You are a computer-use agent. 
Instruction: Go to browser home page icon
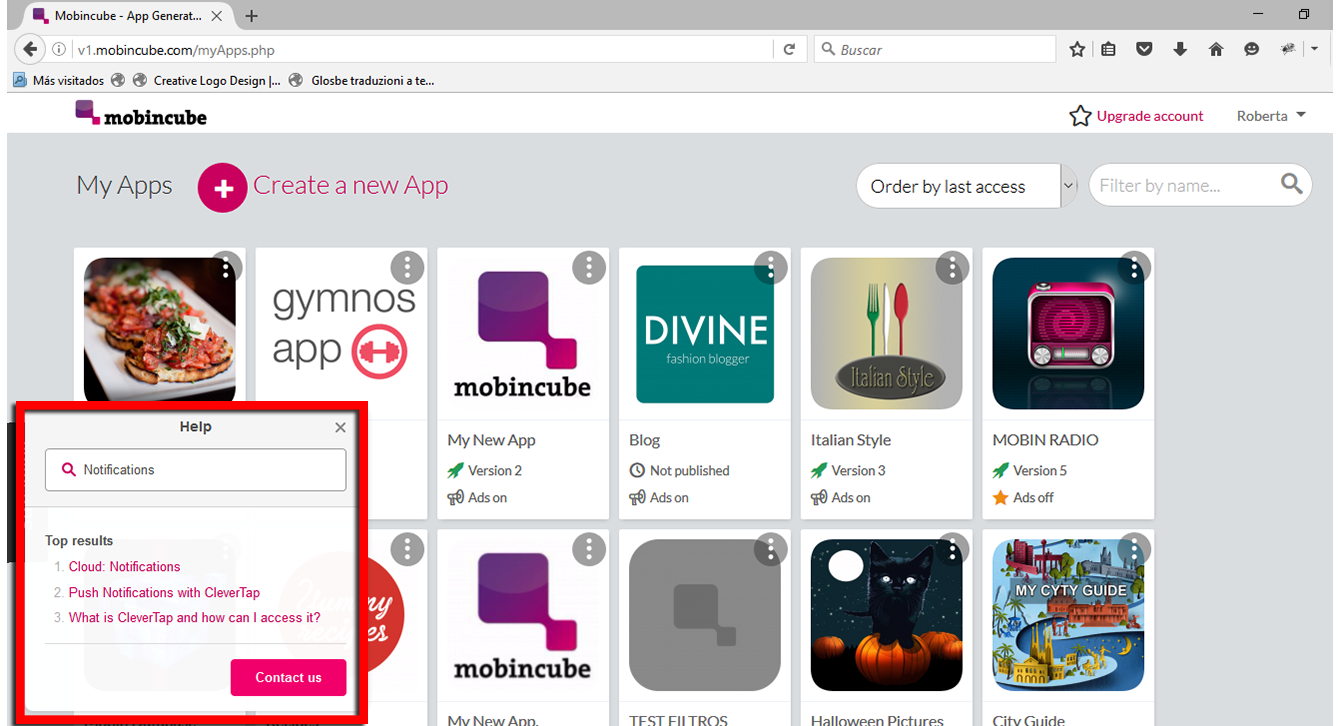coord(1216,49)
